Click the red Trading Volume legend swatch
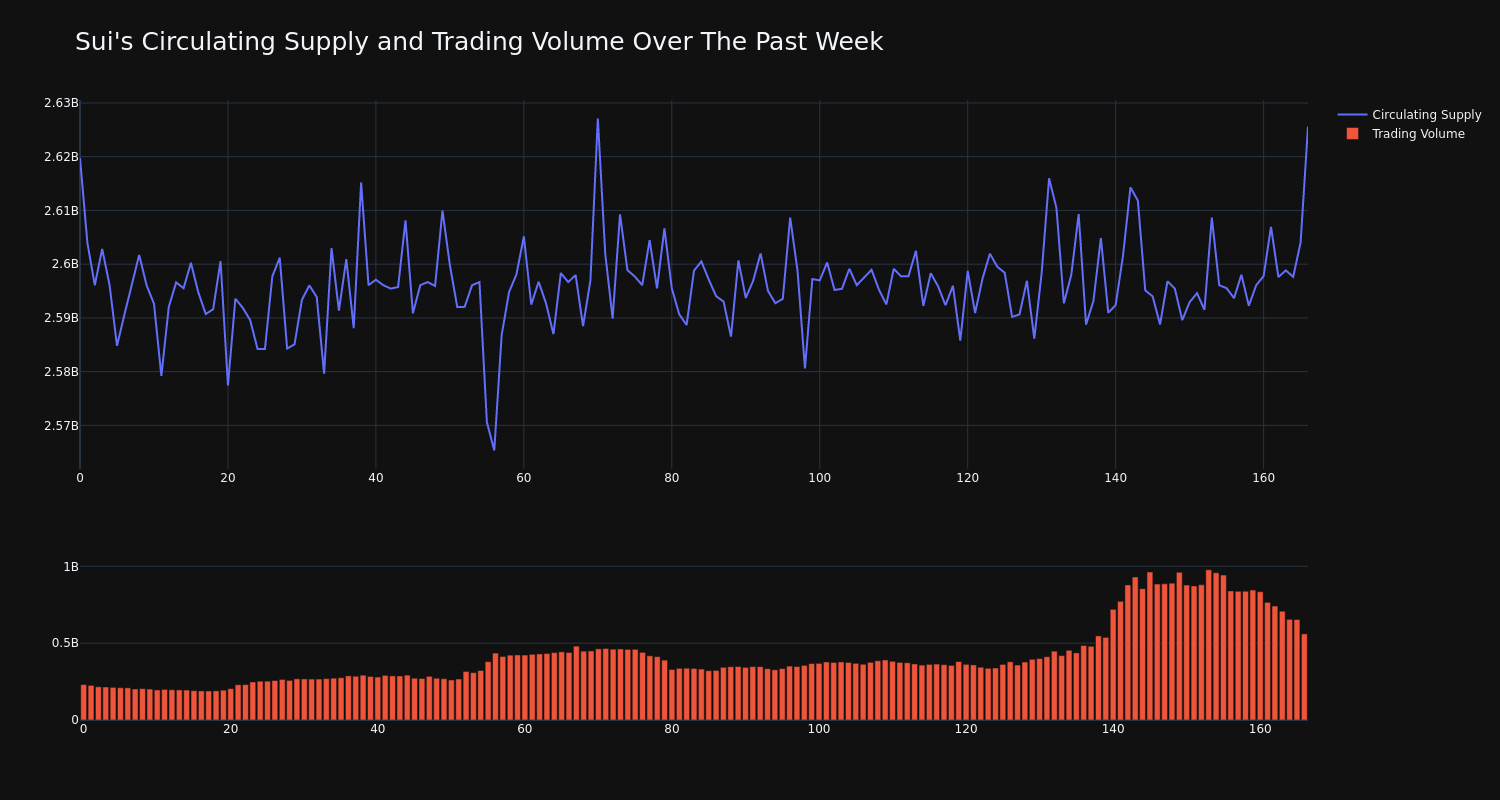Viewport: 1500px width, 800px height. [x=1352, y=134]
